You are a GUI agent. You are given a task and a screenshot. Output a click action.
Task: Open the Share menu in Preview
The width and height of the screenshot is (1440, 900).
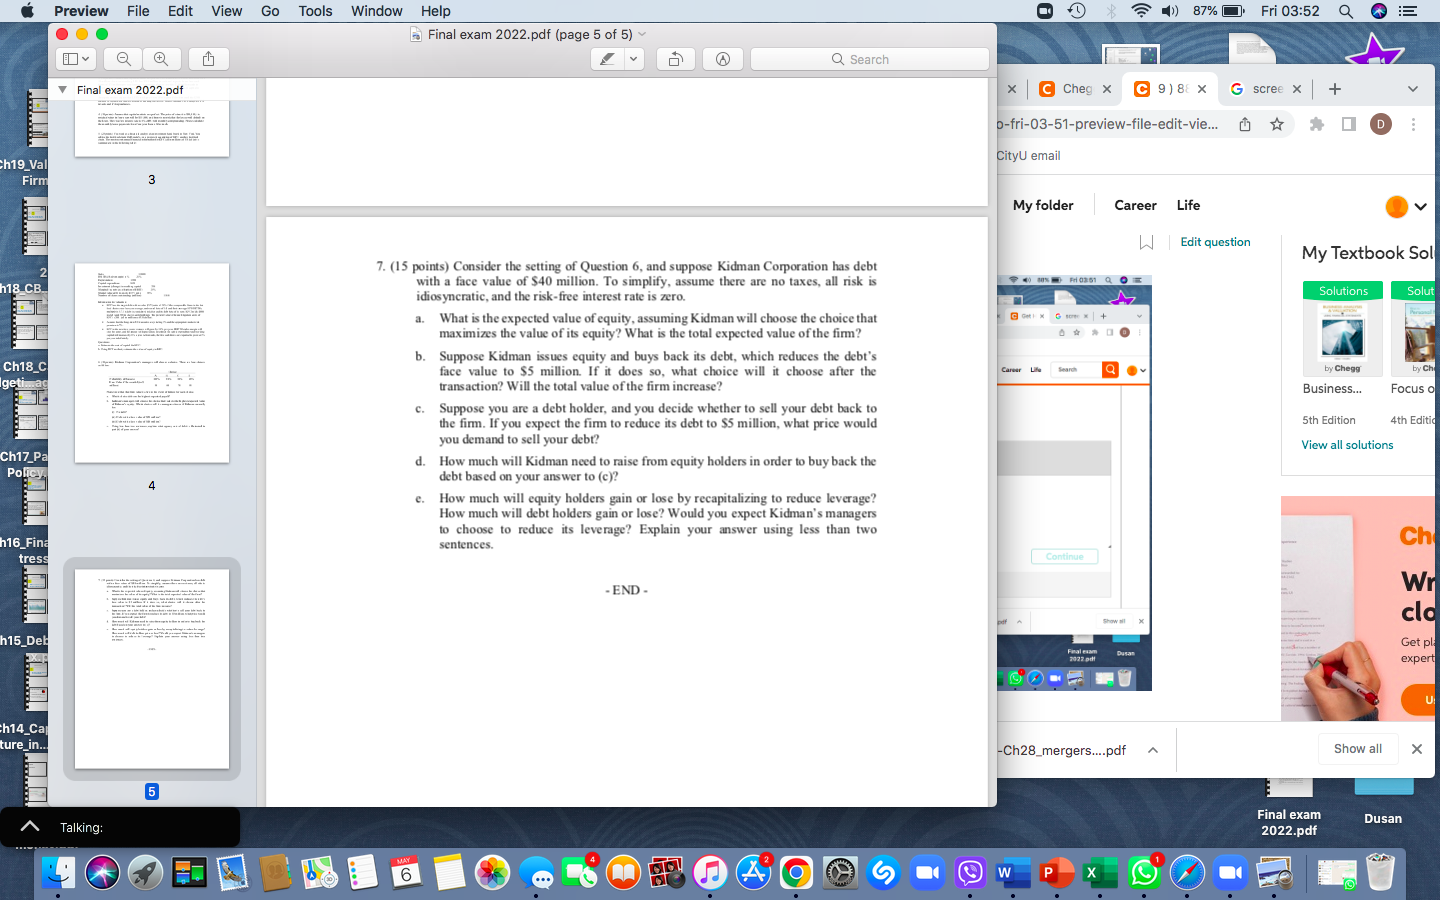click(209, 59)
